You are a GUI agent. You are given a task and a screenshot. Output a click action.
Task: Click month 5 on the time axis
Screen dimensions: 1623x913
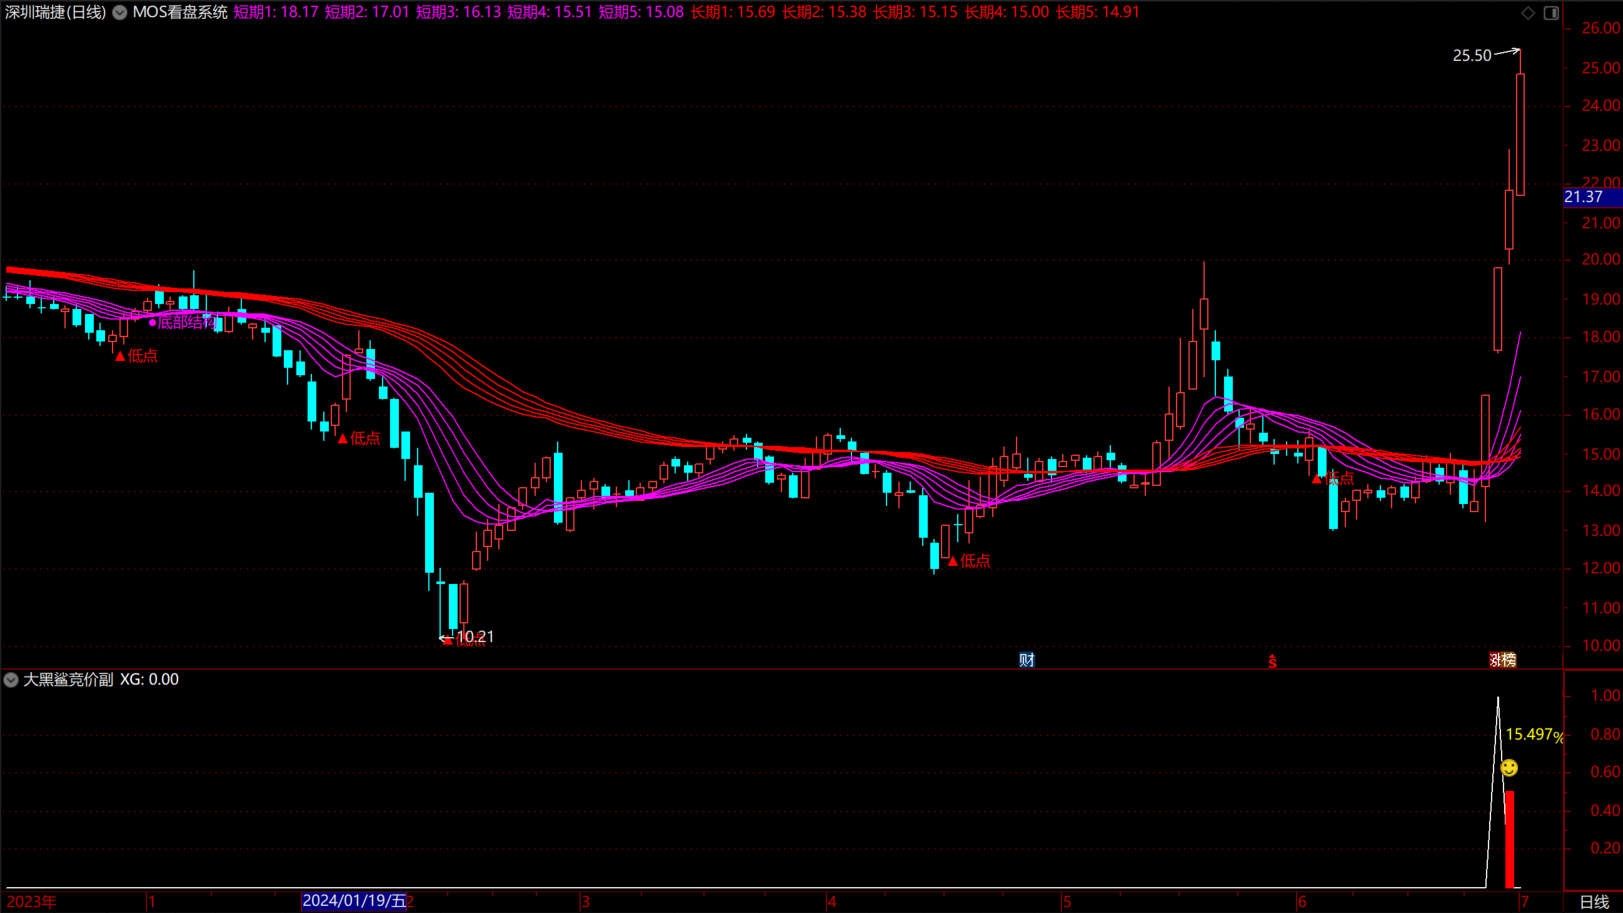point(1067,902)
